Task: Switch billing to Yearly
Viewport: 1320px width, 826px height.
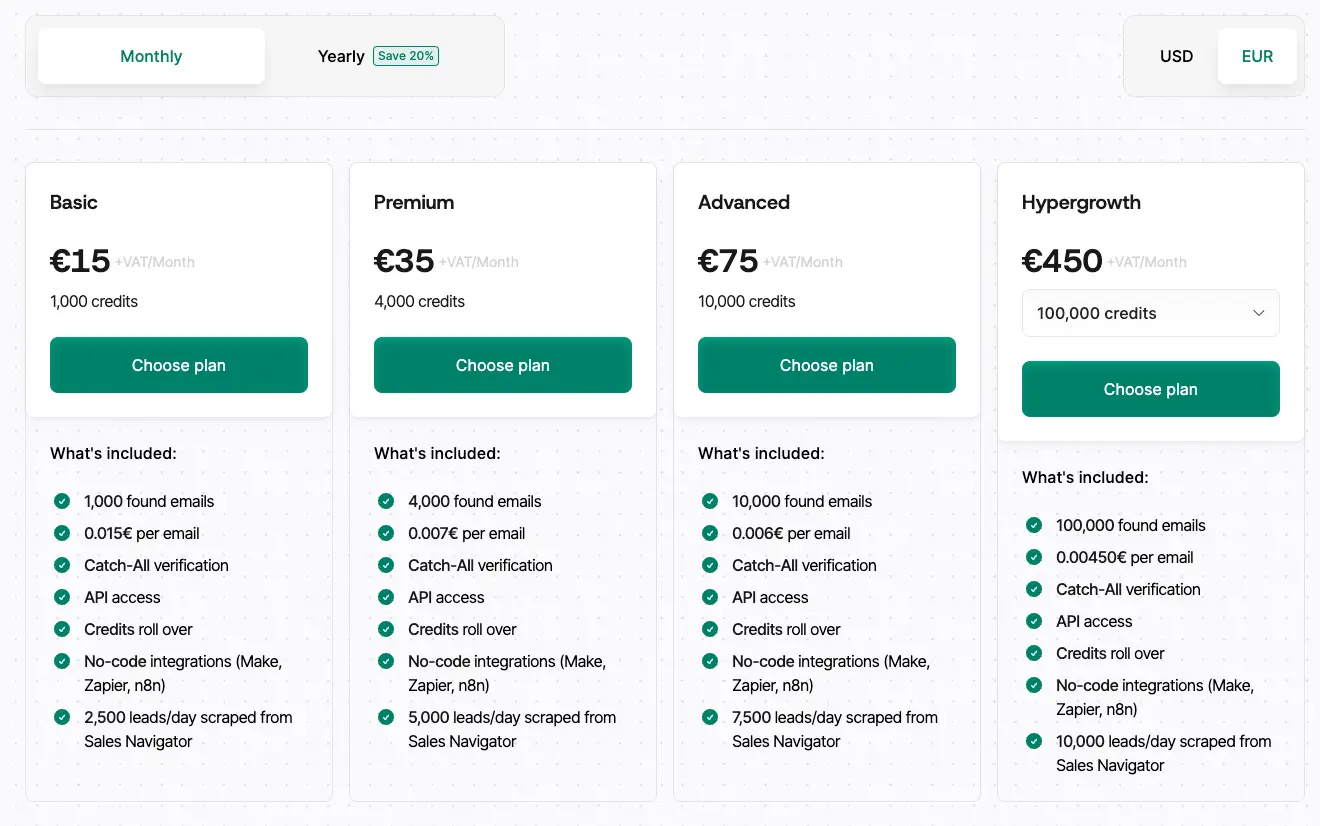Action: point(341,56)
